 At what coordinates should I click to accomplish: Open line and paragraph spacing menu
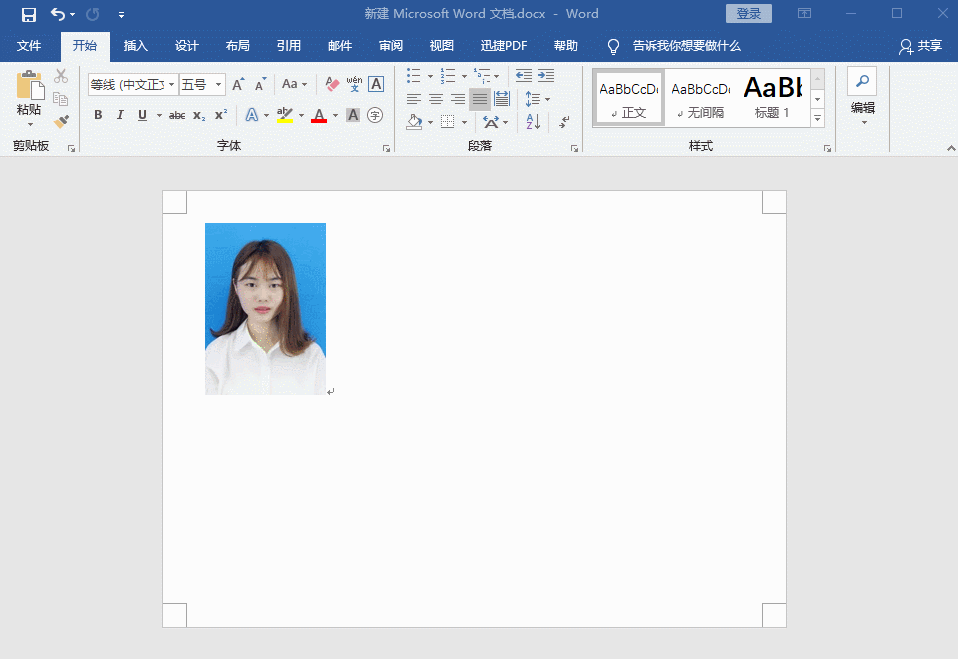536,98
